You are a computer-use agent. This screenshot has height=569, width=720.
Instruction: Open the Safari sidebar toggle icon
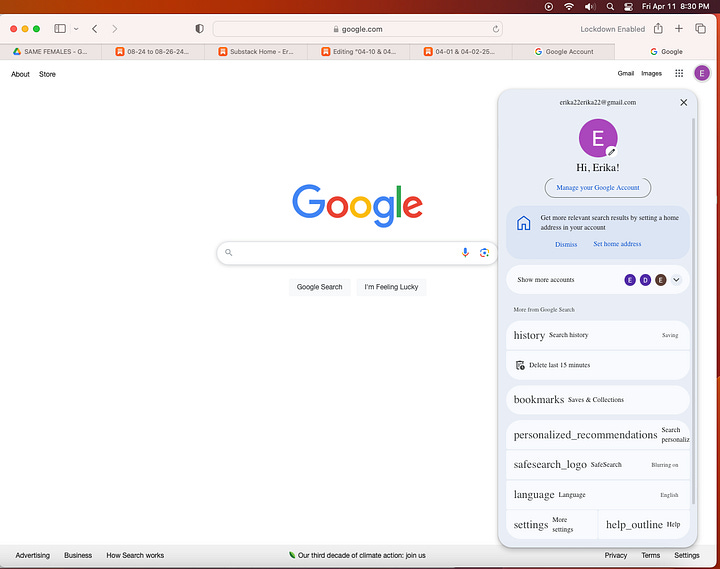(60, 28)
